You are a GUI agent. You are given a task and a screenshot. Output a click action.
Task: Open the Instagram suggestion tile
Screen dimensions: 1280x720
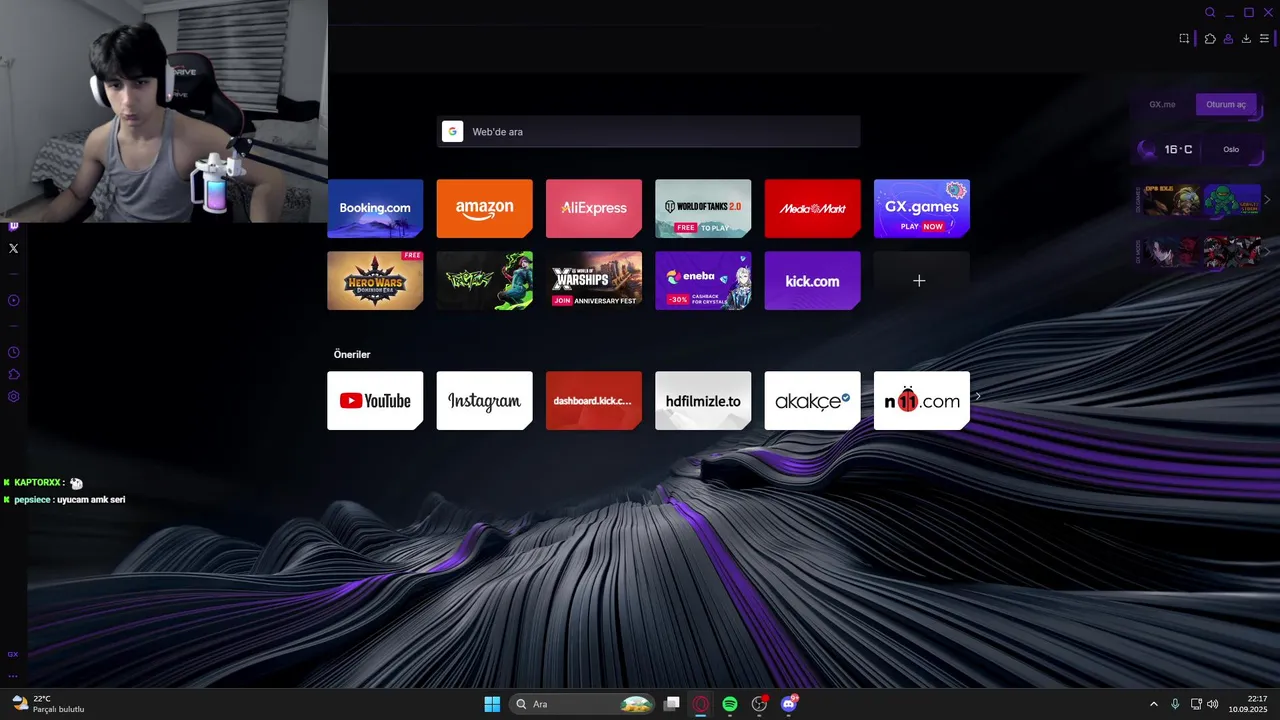(484, 400)
